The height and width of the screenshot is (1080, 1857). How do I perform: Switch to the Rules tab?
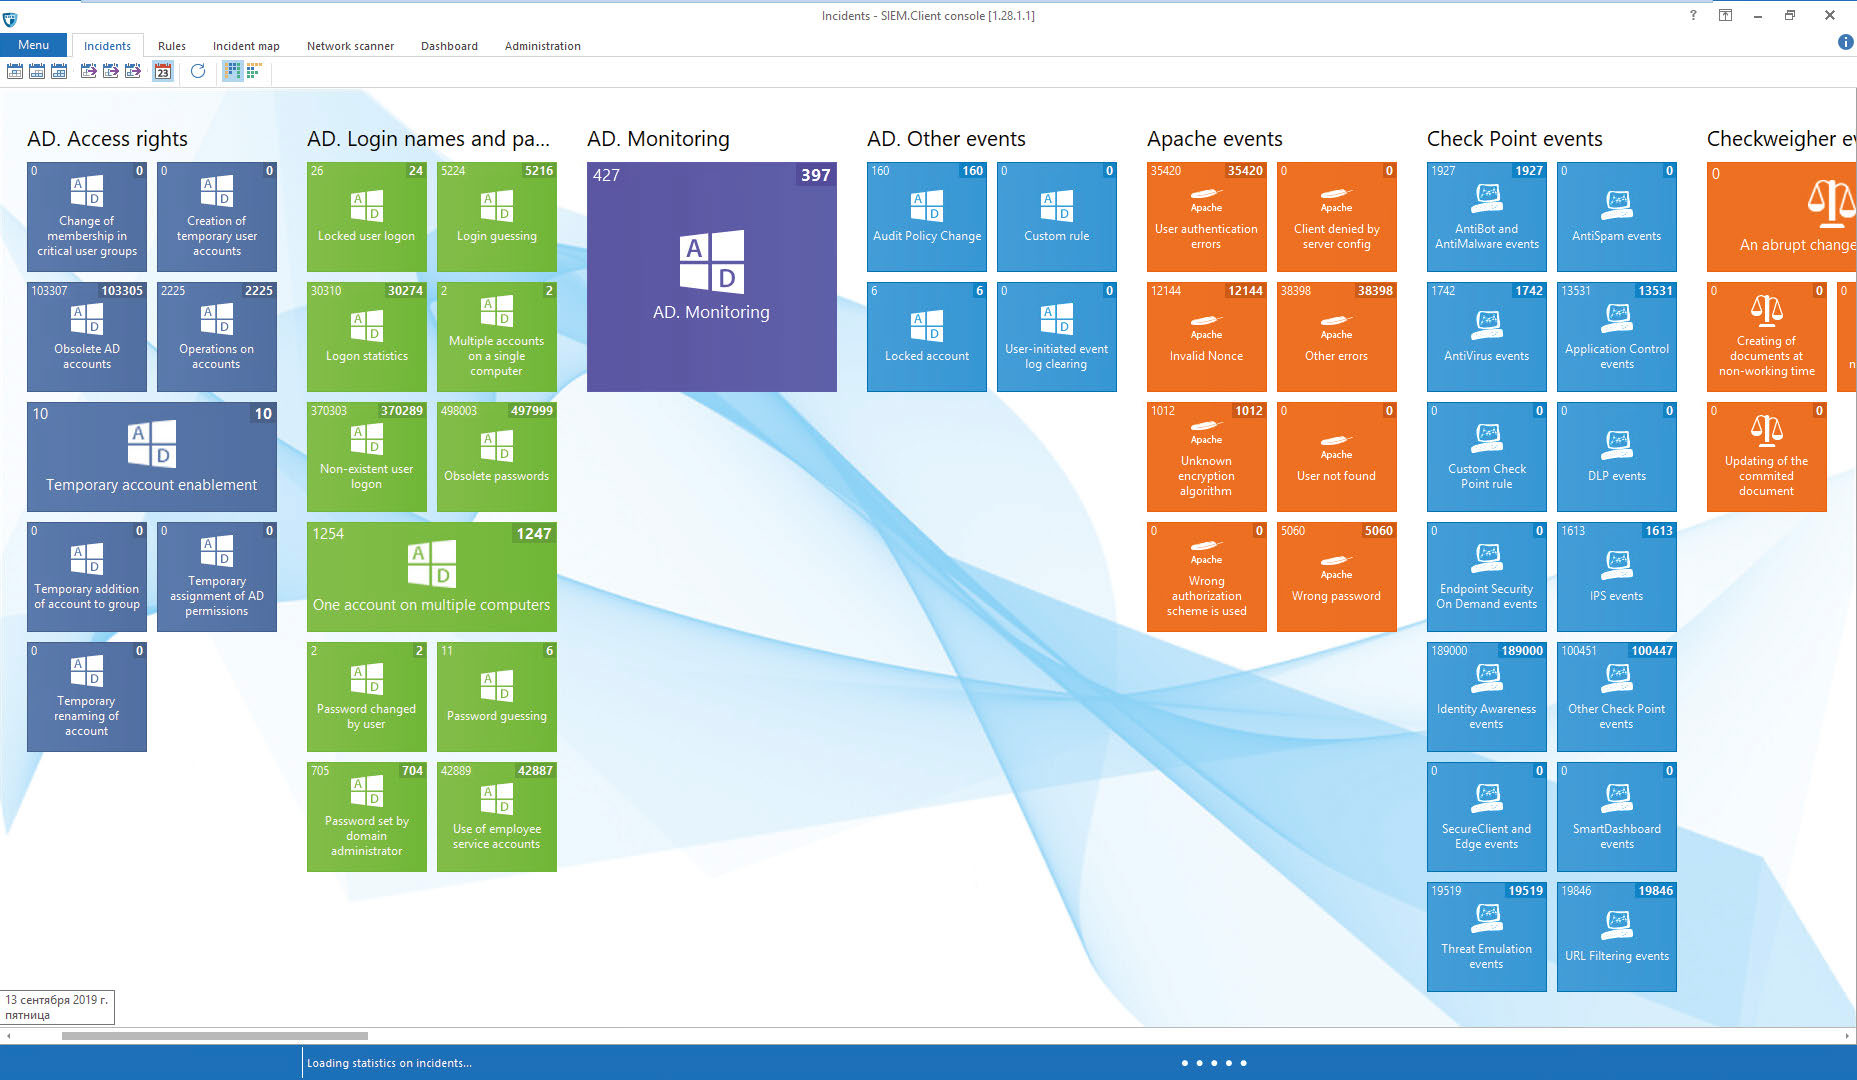[172, 46]
